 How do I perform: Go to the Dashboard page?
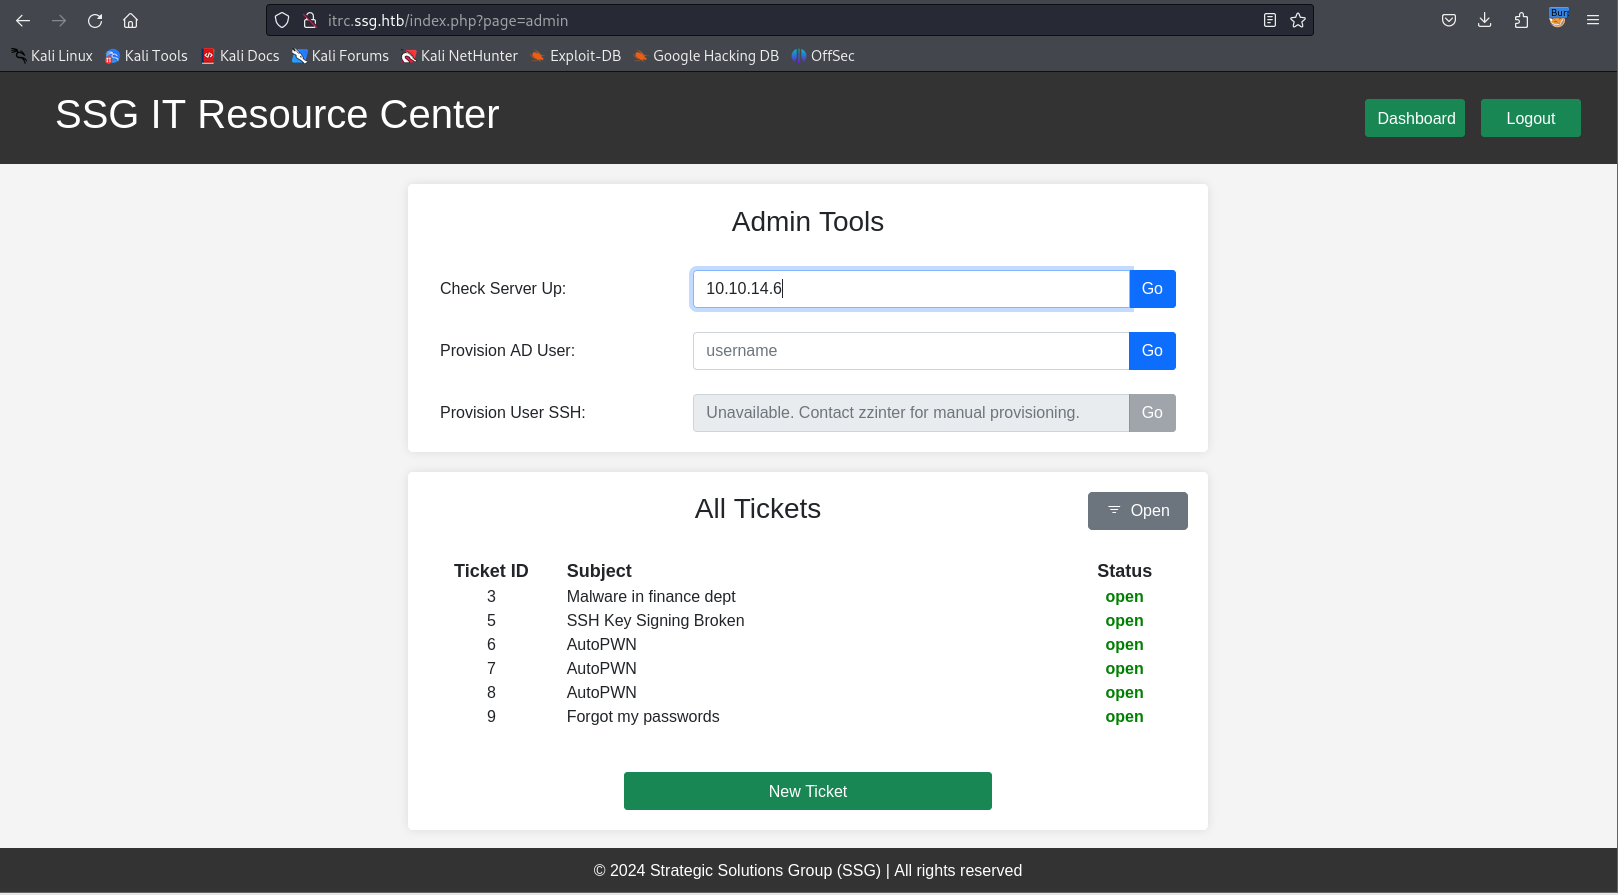pos(1415,118)
